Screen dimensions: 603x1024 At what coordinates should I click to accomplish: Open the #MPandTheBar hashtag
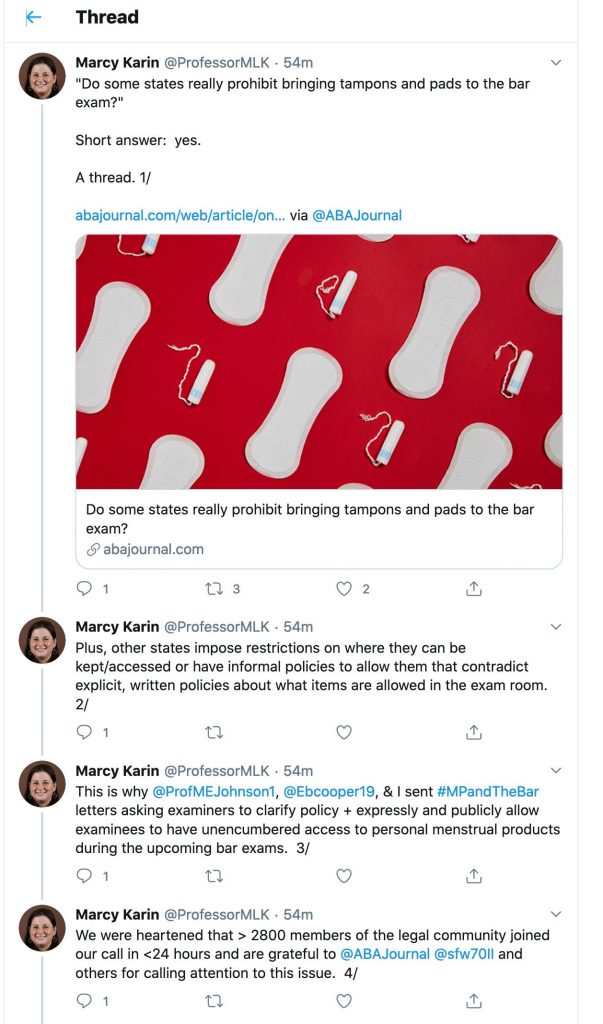coord(488,792)
